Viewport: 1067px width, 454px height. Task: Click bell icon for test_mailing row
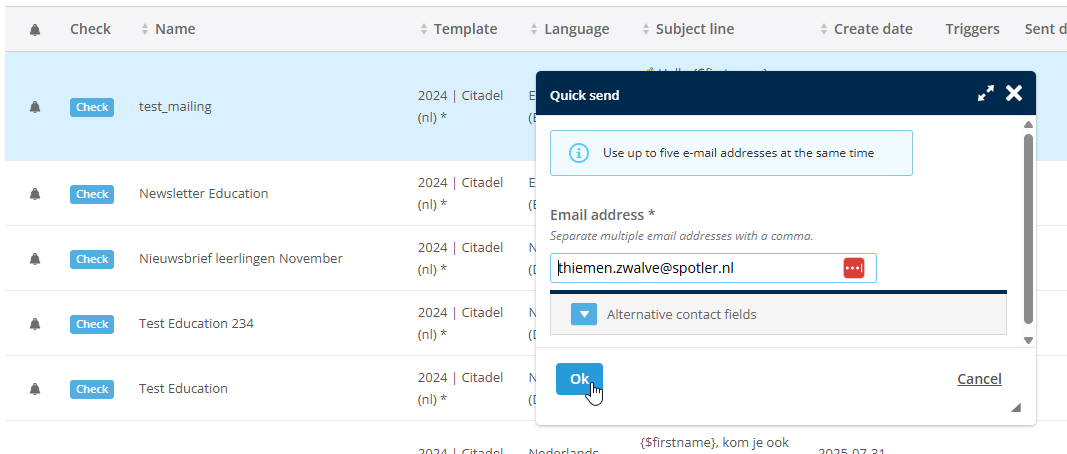click(35, 107)
